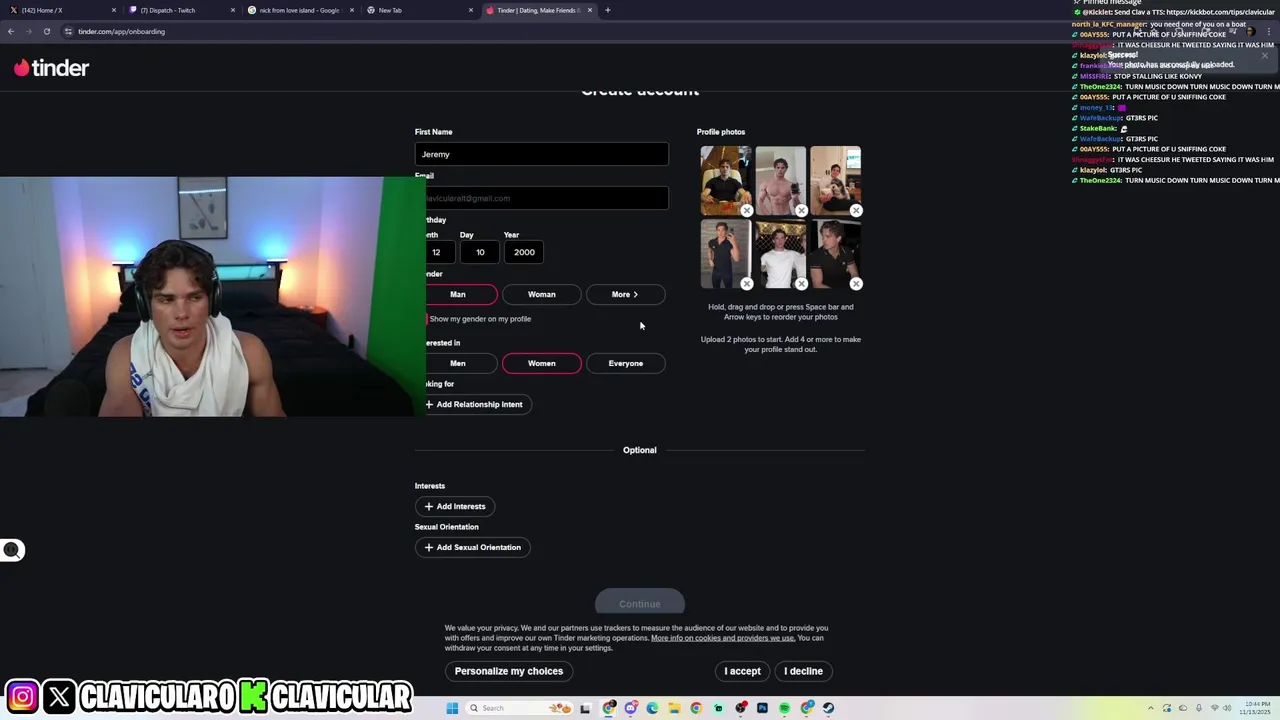1280x720 pixels.
Task: Open a new browser tab with plus
Action: point(607,10)
